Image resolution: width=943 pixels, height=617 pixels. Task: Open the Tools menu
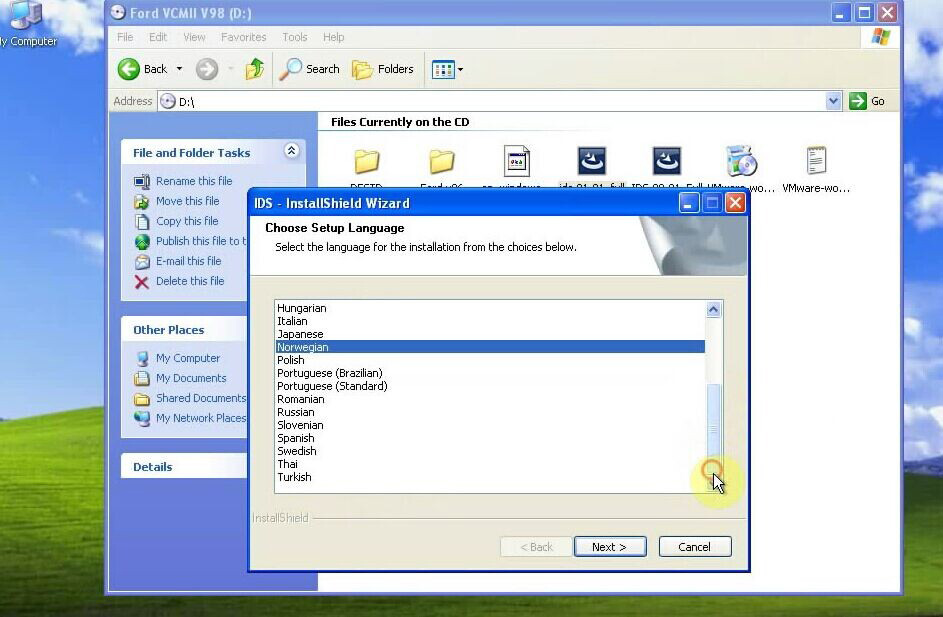coord(295,37)
